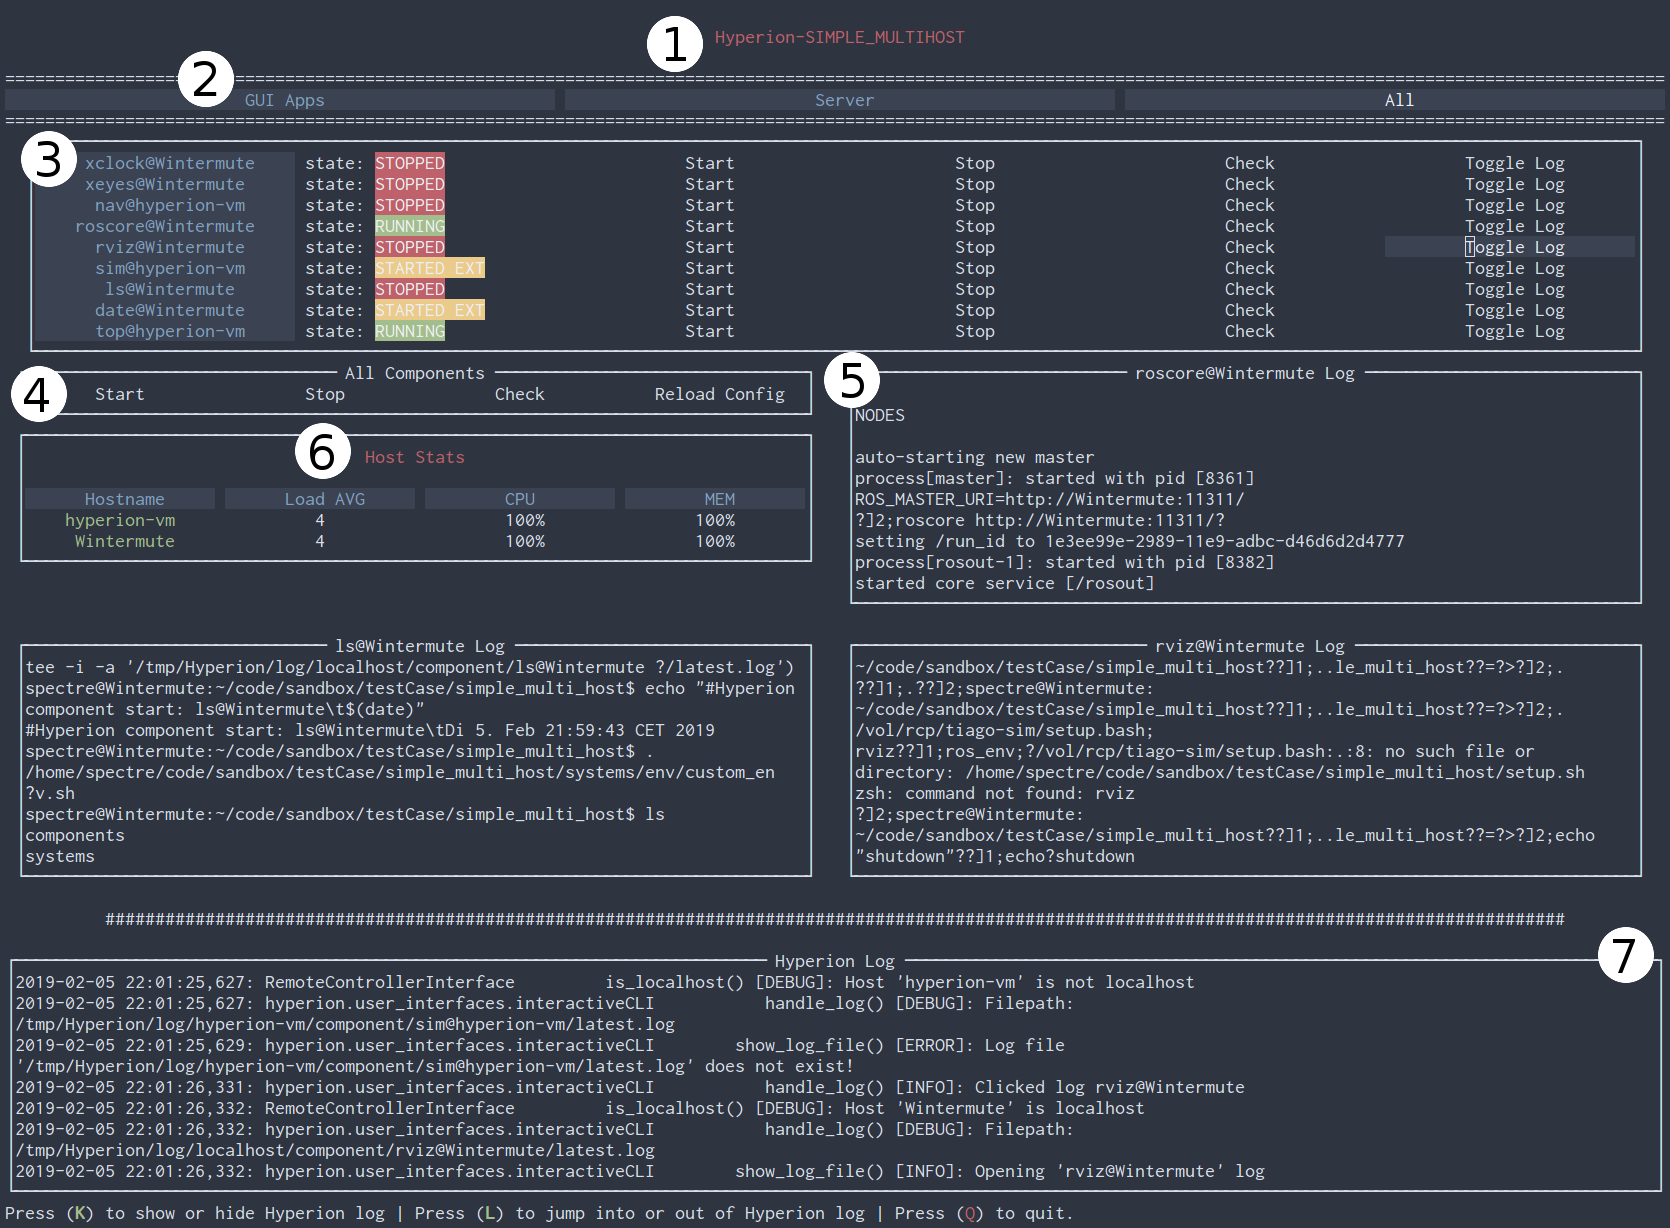Open the Server tab
This screenshot has width=1670, height=1228.
(x=843, y=100)
